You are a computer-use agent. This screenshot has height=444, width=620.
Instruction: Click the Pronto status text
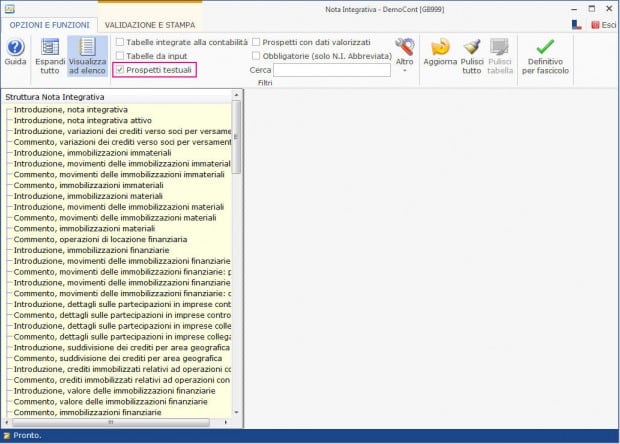click(27, 435)
